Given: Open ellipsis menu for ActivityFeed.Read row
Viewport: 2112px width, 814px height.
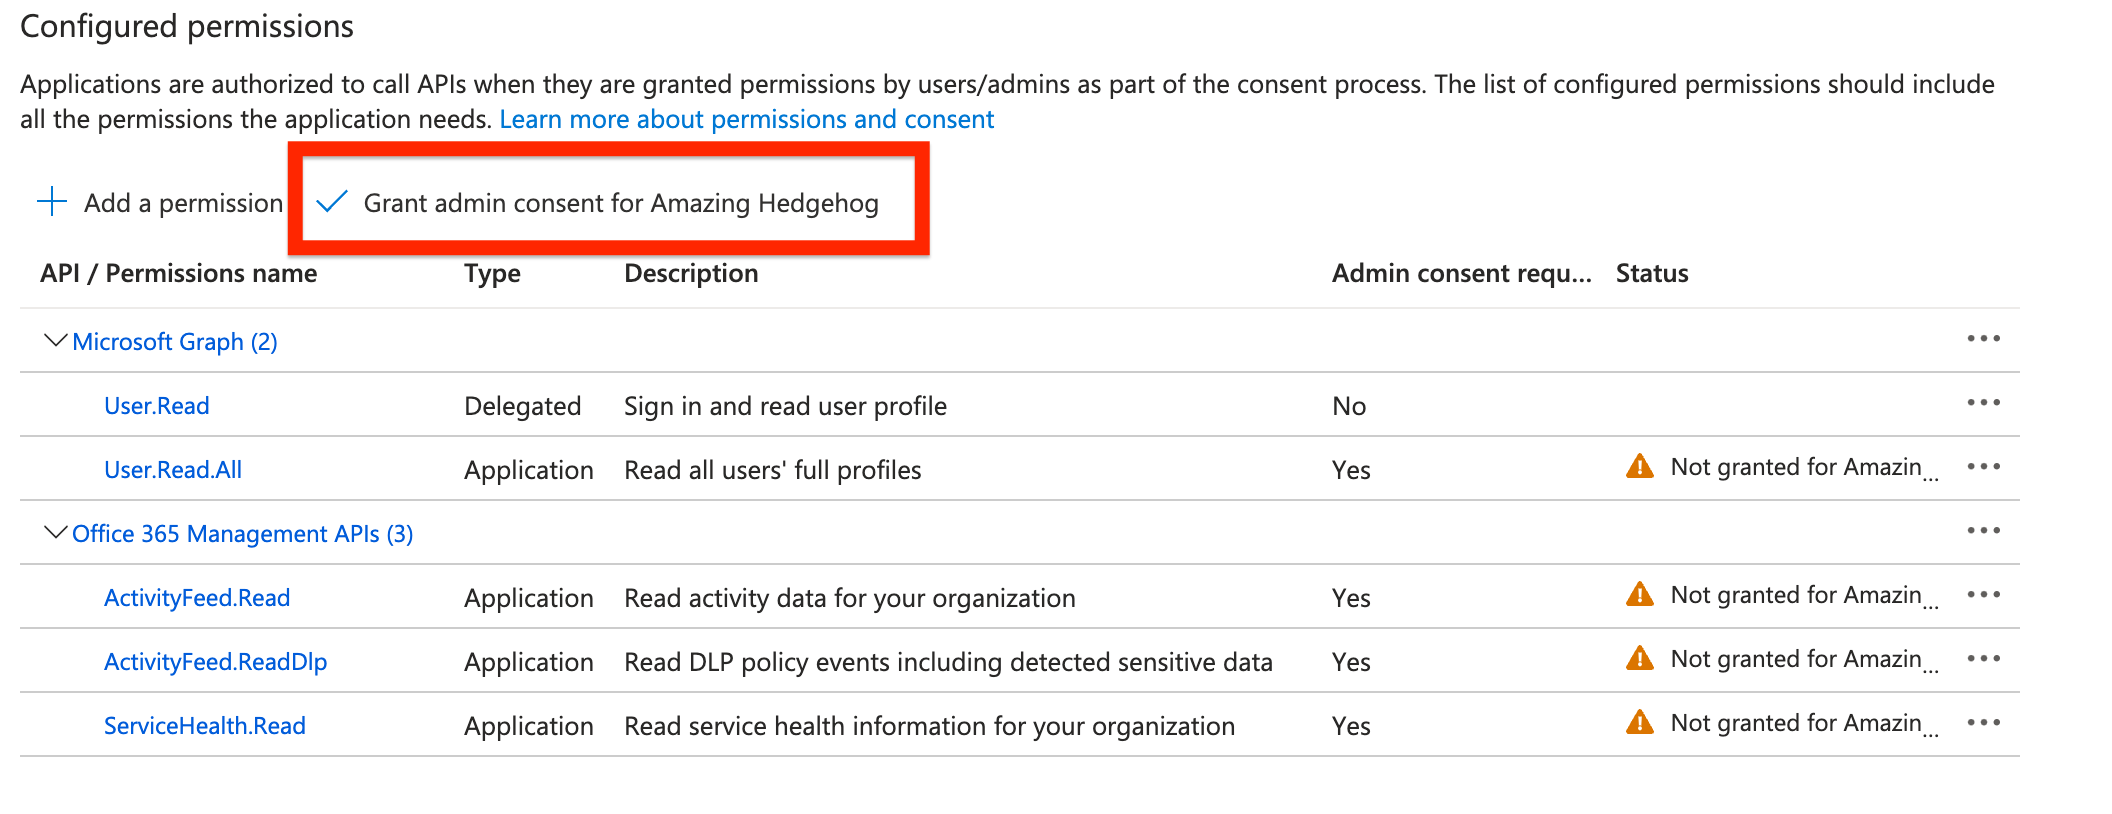Looking at the screenshot, I should point(1983,595).
